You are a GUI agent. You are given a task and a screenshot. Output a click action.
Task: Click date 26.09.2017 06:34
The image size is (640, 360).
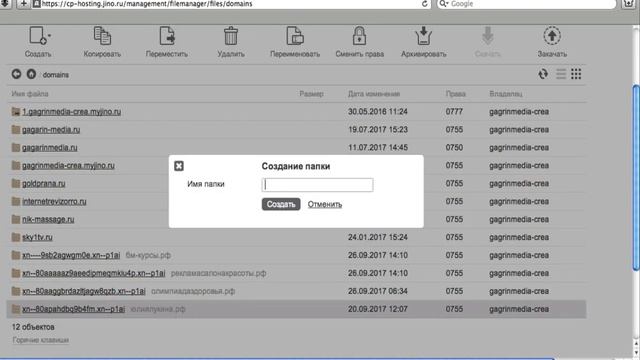click(378, 291)
